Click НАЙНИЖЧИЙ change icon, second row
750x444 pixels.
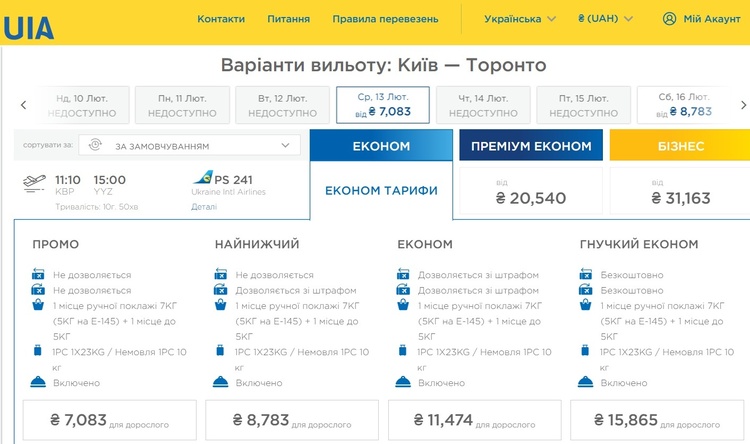tap(221, 289)
